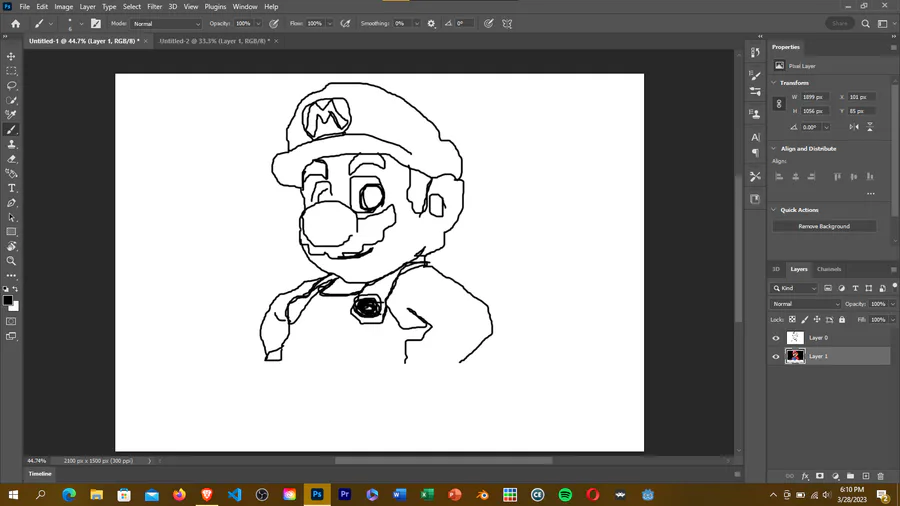900x506 pixels.
Task: Open the layer filter Kind dropdown
Action: (x=794, y=288)
